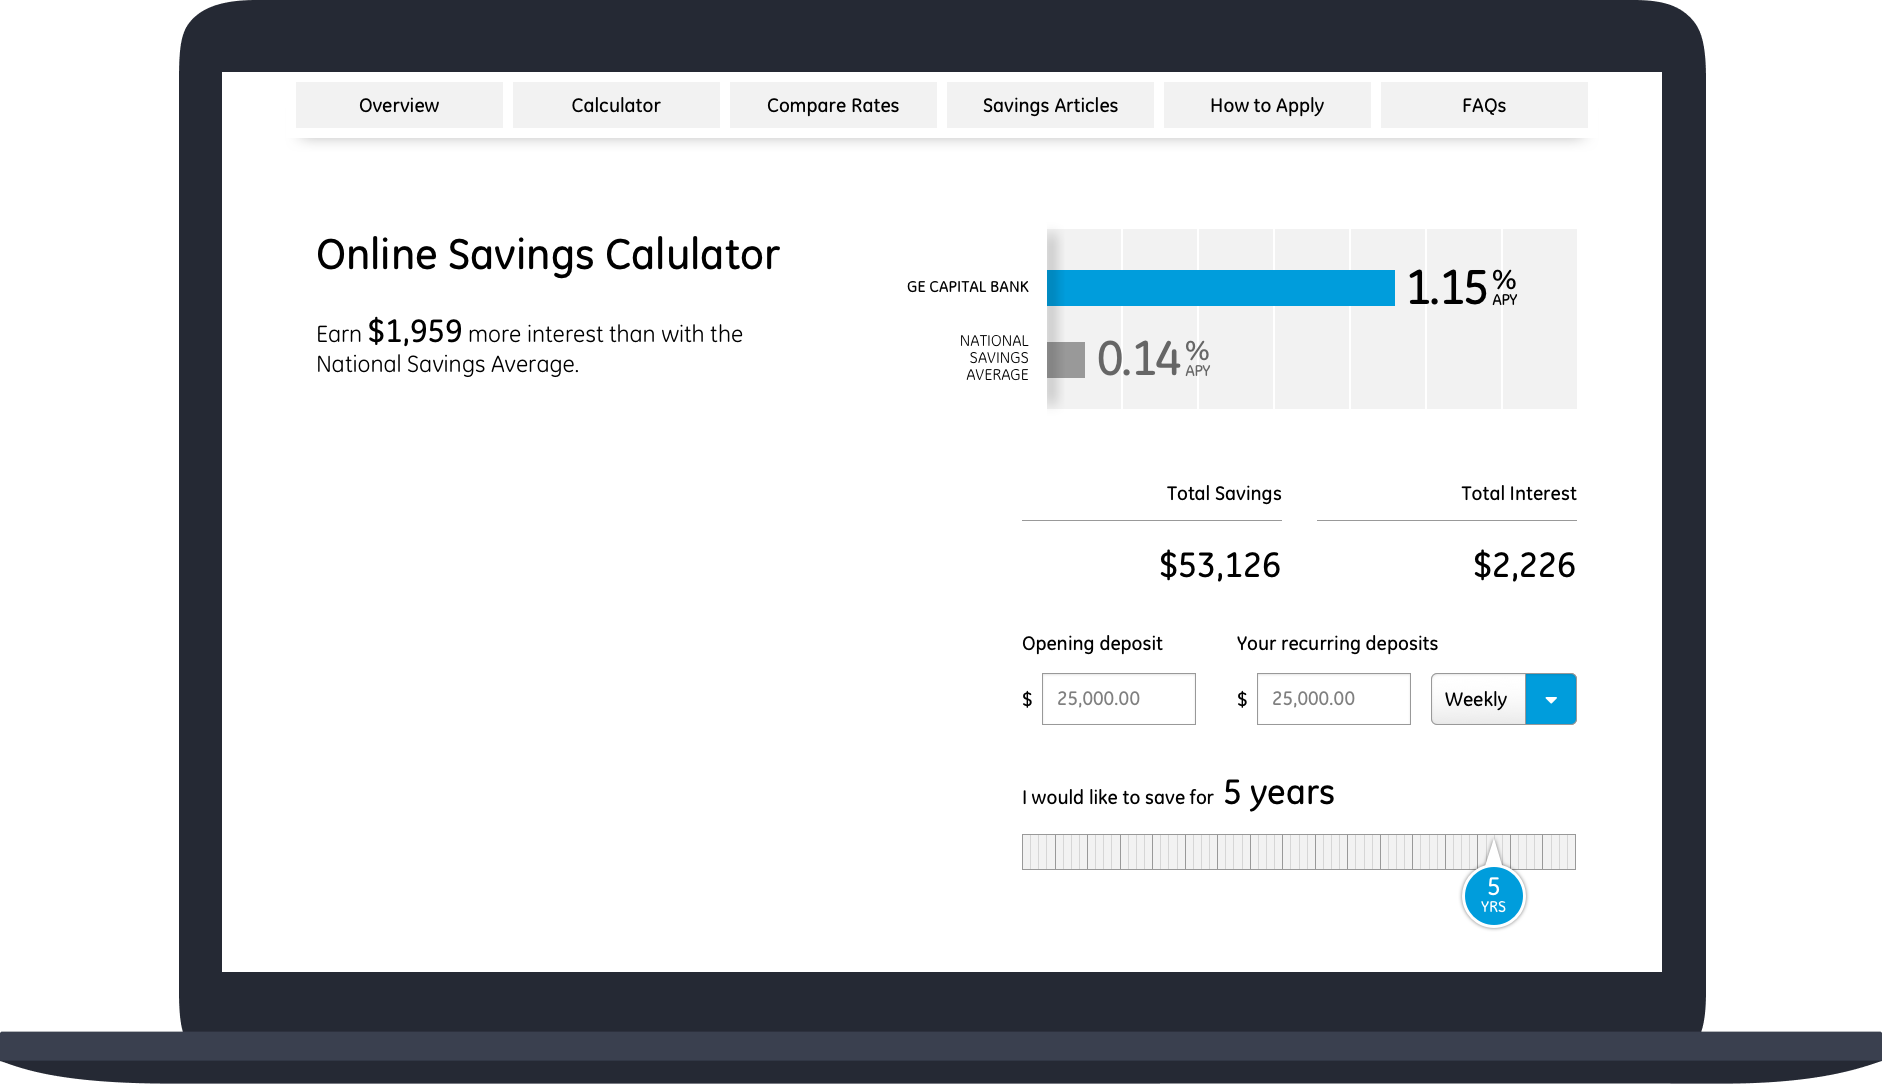Click the blue dropdown arrow beside Weekly
The width and height of the screenshot is (1882, 1084).
click(x=1551, y=699)
